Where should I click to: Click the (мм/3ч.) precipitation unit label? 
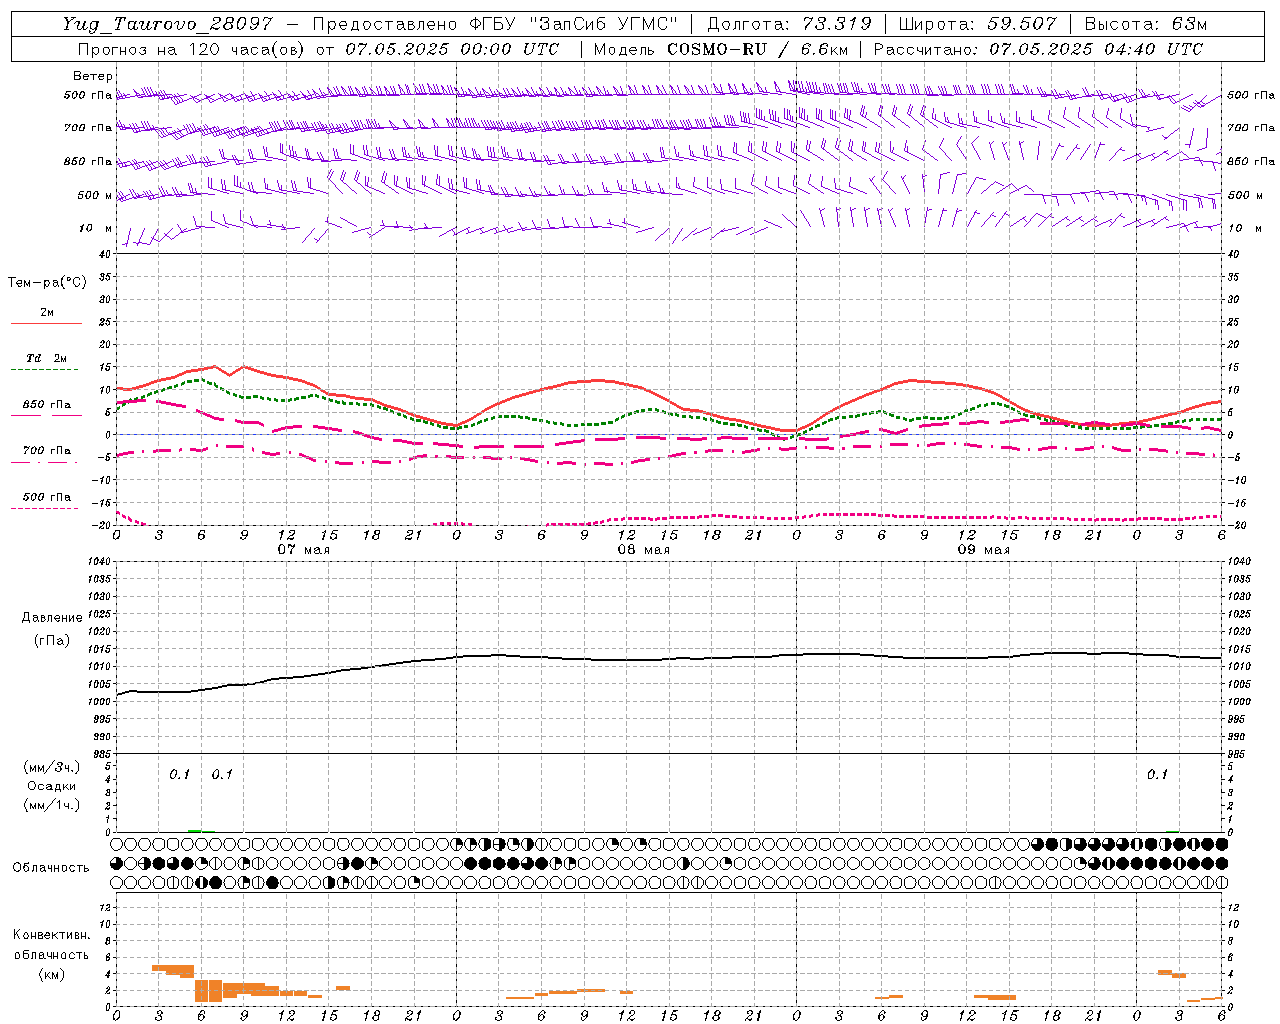pos(52,767)
